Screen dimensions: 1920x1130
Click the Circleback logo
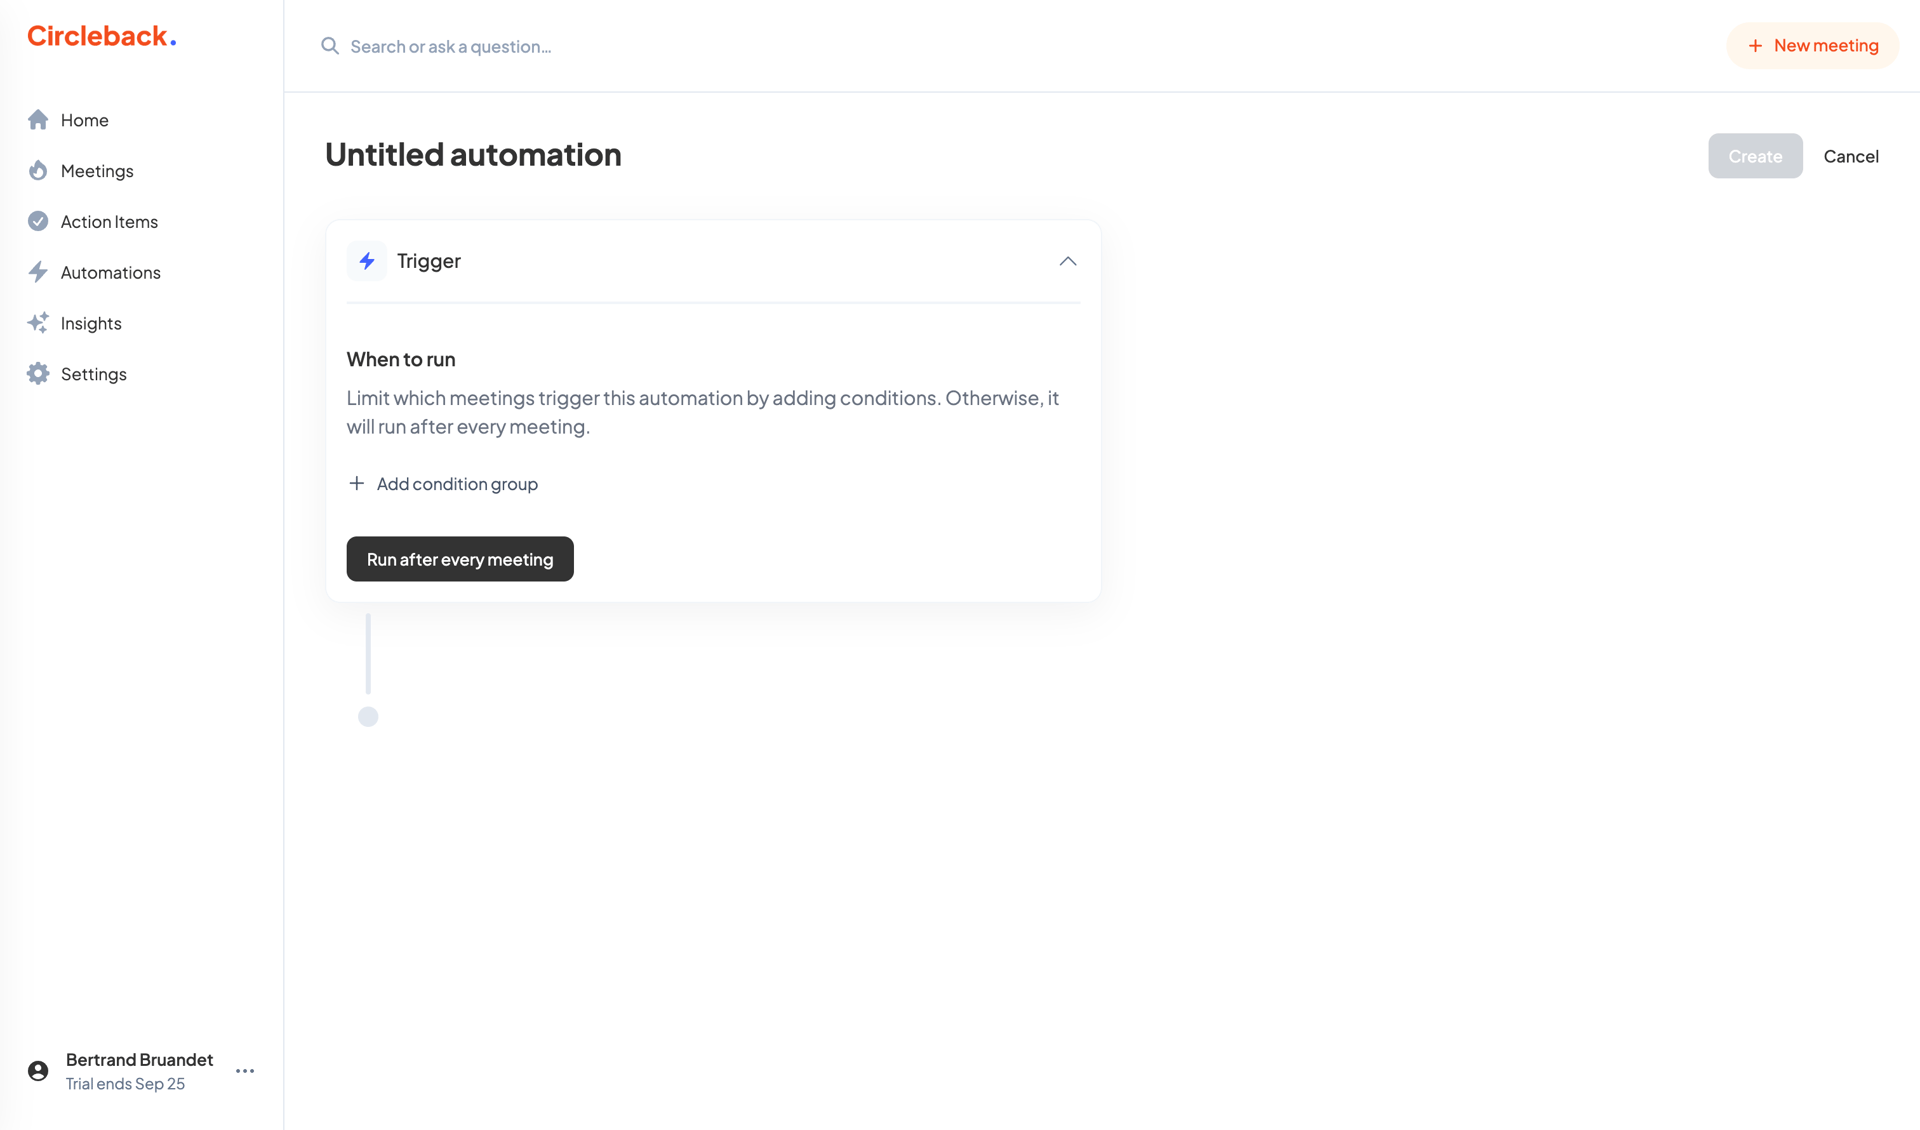[x=101, y=36]
